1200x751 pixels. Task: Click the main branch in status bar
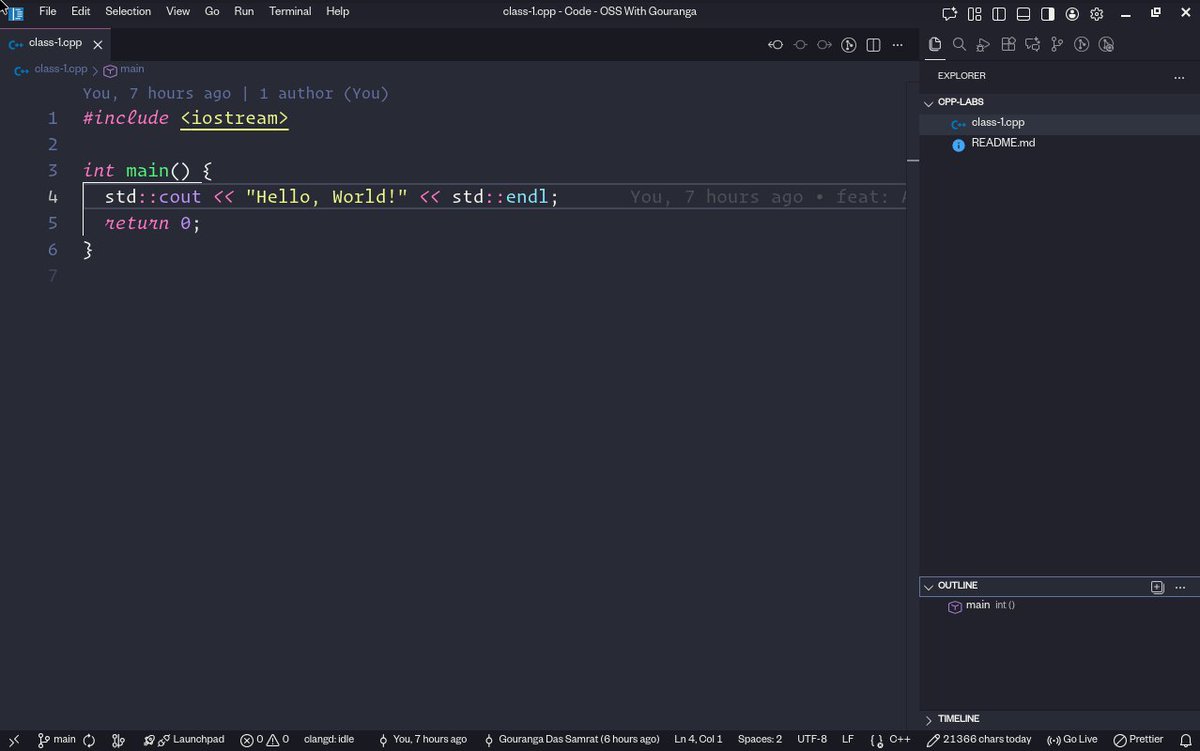point(57,740)
